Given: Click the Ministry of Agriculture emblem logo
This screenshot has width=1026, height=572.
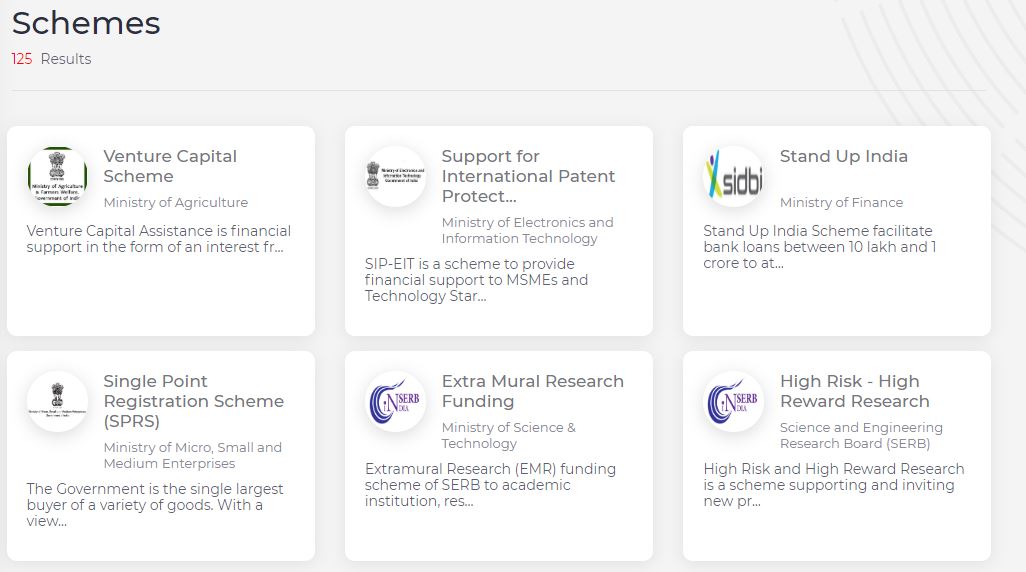Looking at the screenshot, I should coord(58,177).
